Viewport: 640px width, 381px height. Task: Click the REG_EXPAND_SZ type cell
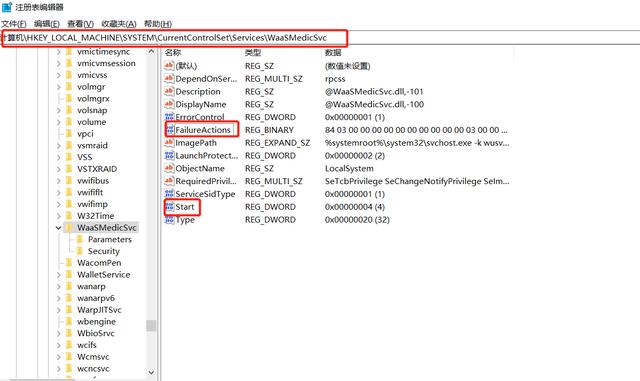pyautogui.click(x=278, y=143)
